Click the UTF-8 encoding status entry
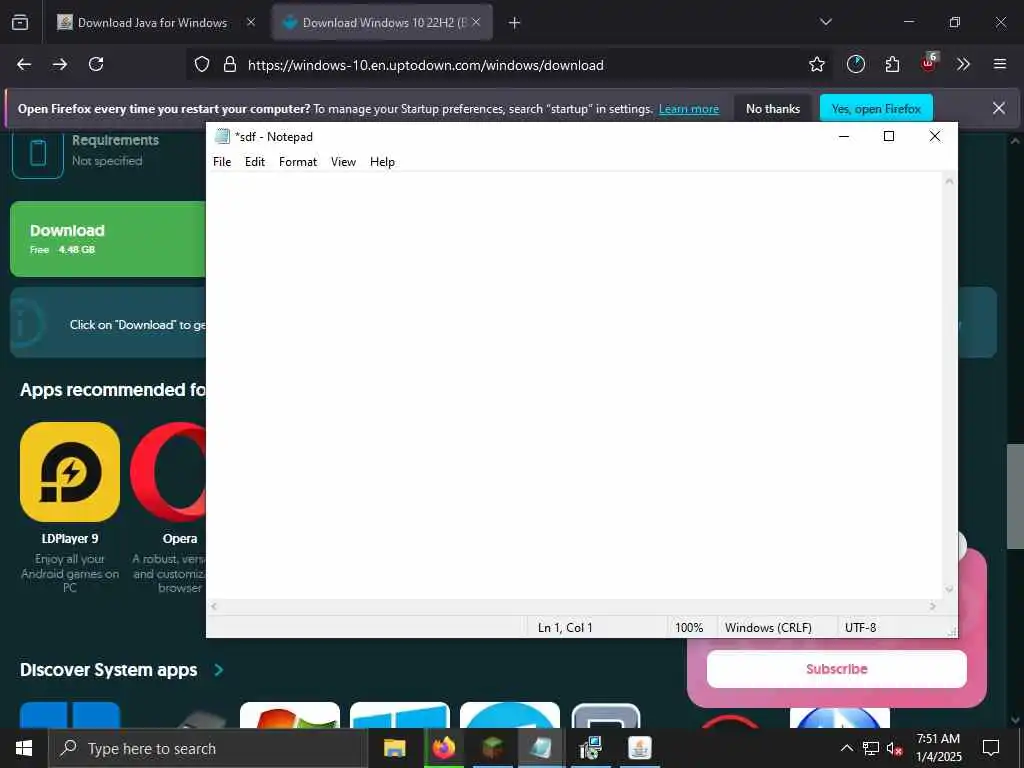The image size is (1024, 768). [861, 628]
